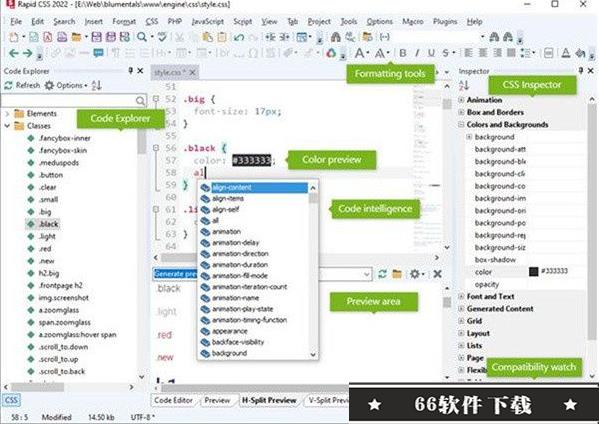The image size is (599, 424).
Task: Click the text color underlined A icon
Action: pos(566,53)
